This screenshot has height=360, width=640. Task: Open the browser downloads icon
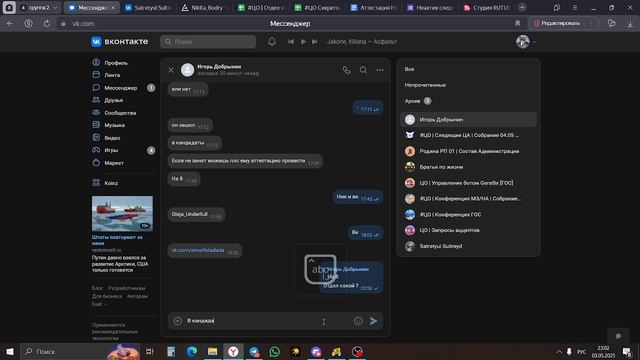pyautogui.click(x=630, y=23)
